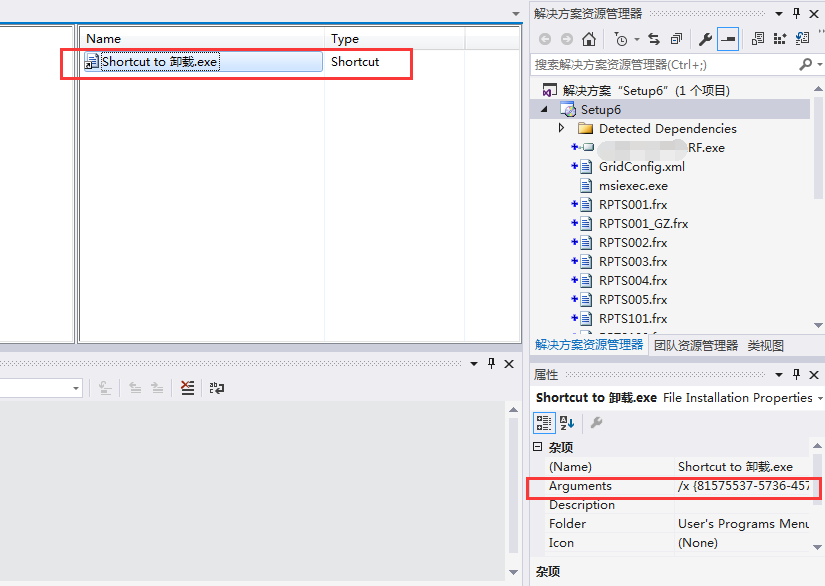
Task: Click Go to Previous Message icon
Action: click(x=135, y=388)
